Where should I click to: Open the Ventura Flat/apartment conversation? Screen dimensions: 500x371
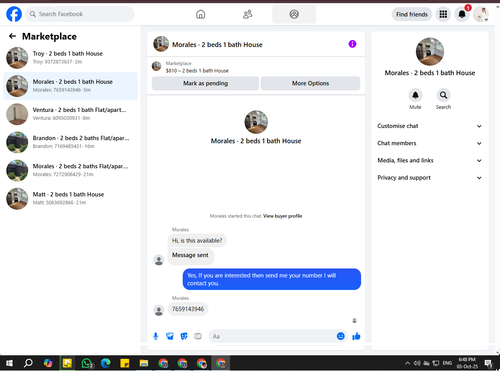(x=70, y=114)
